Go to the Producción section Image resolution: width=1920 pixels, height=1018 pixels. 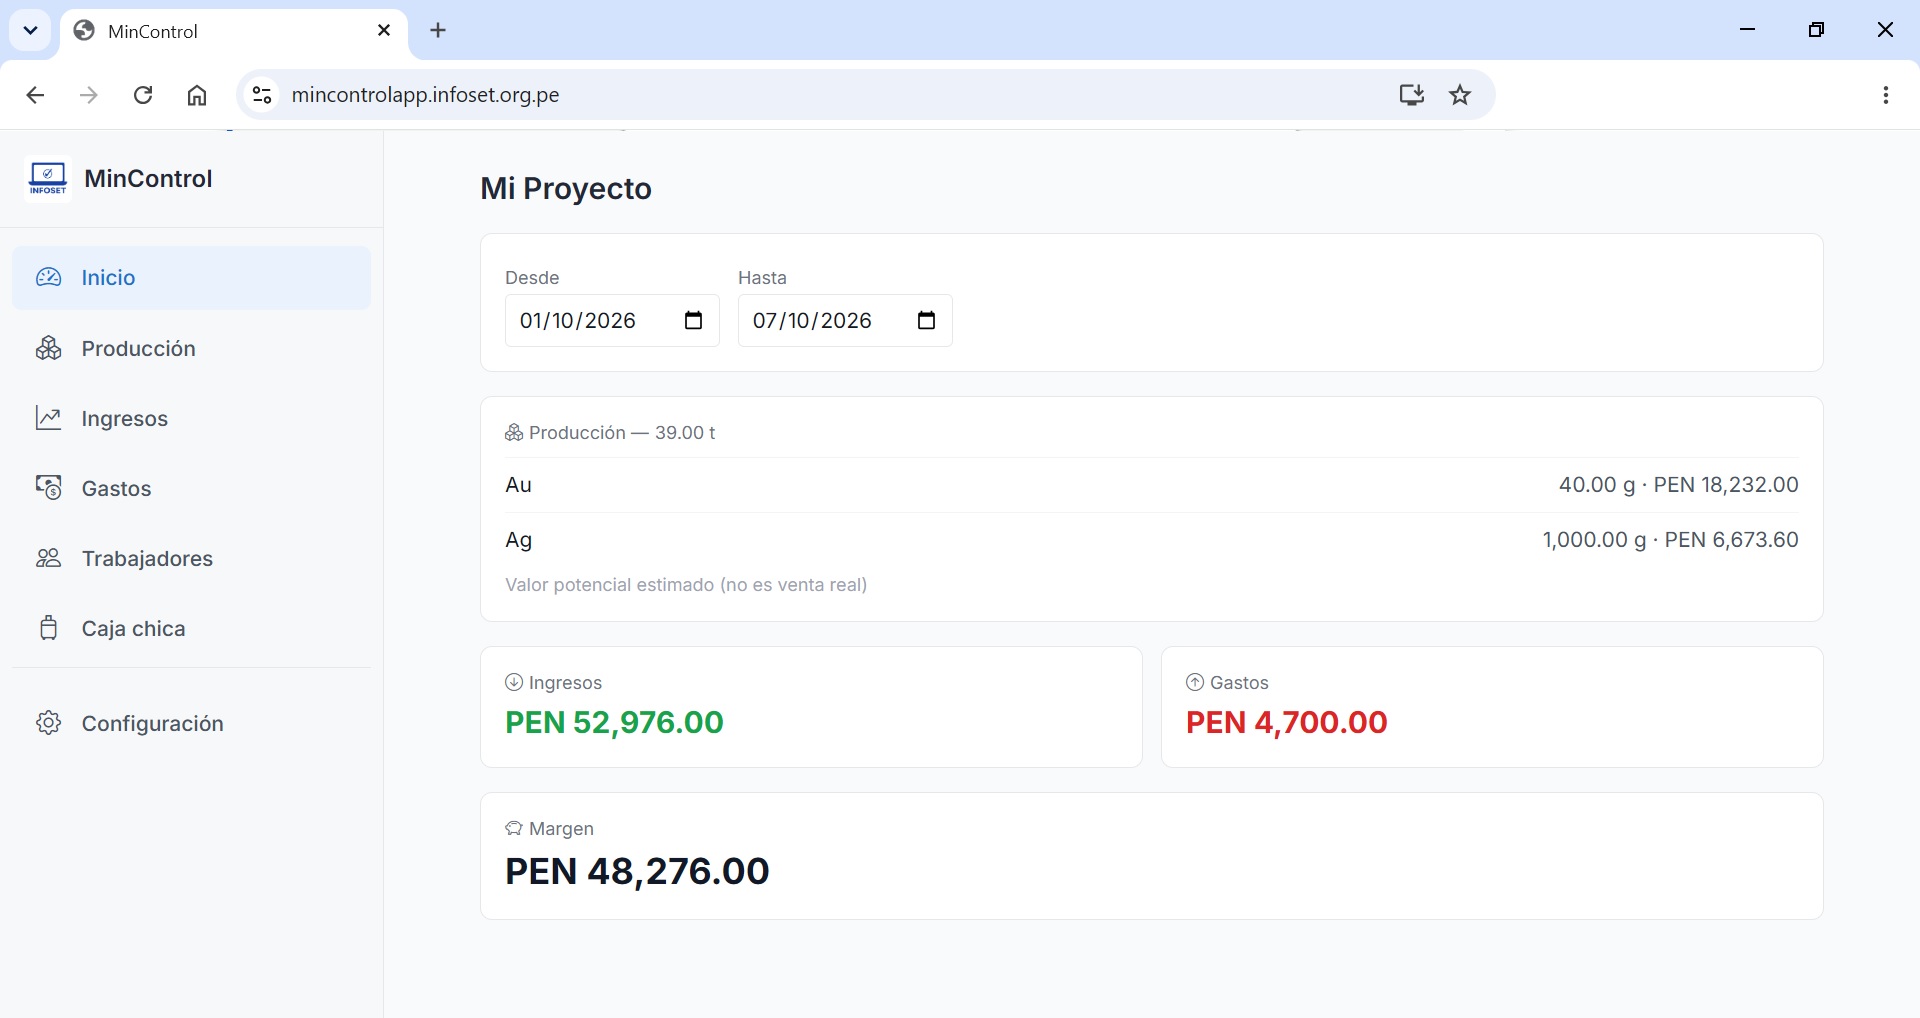191,348
